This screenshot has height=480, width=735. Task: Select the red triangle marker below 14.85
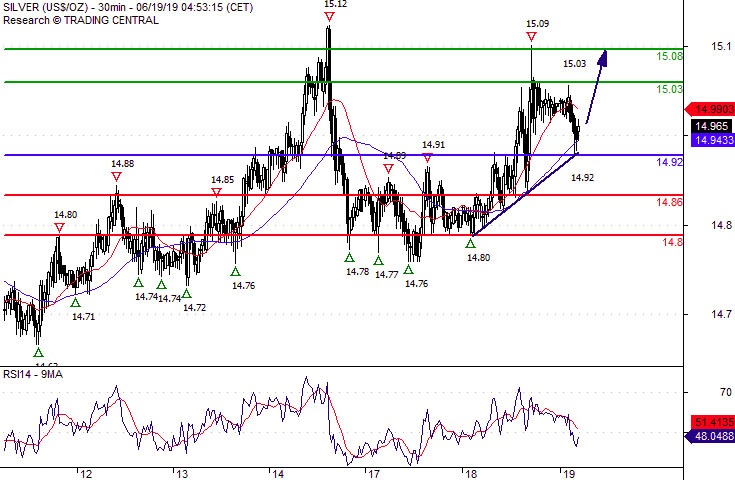(216, 193)
